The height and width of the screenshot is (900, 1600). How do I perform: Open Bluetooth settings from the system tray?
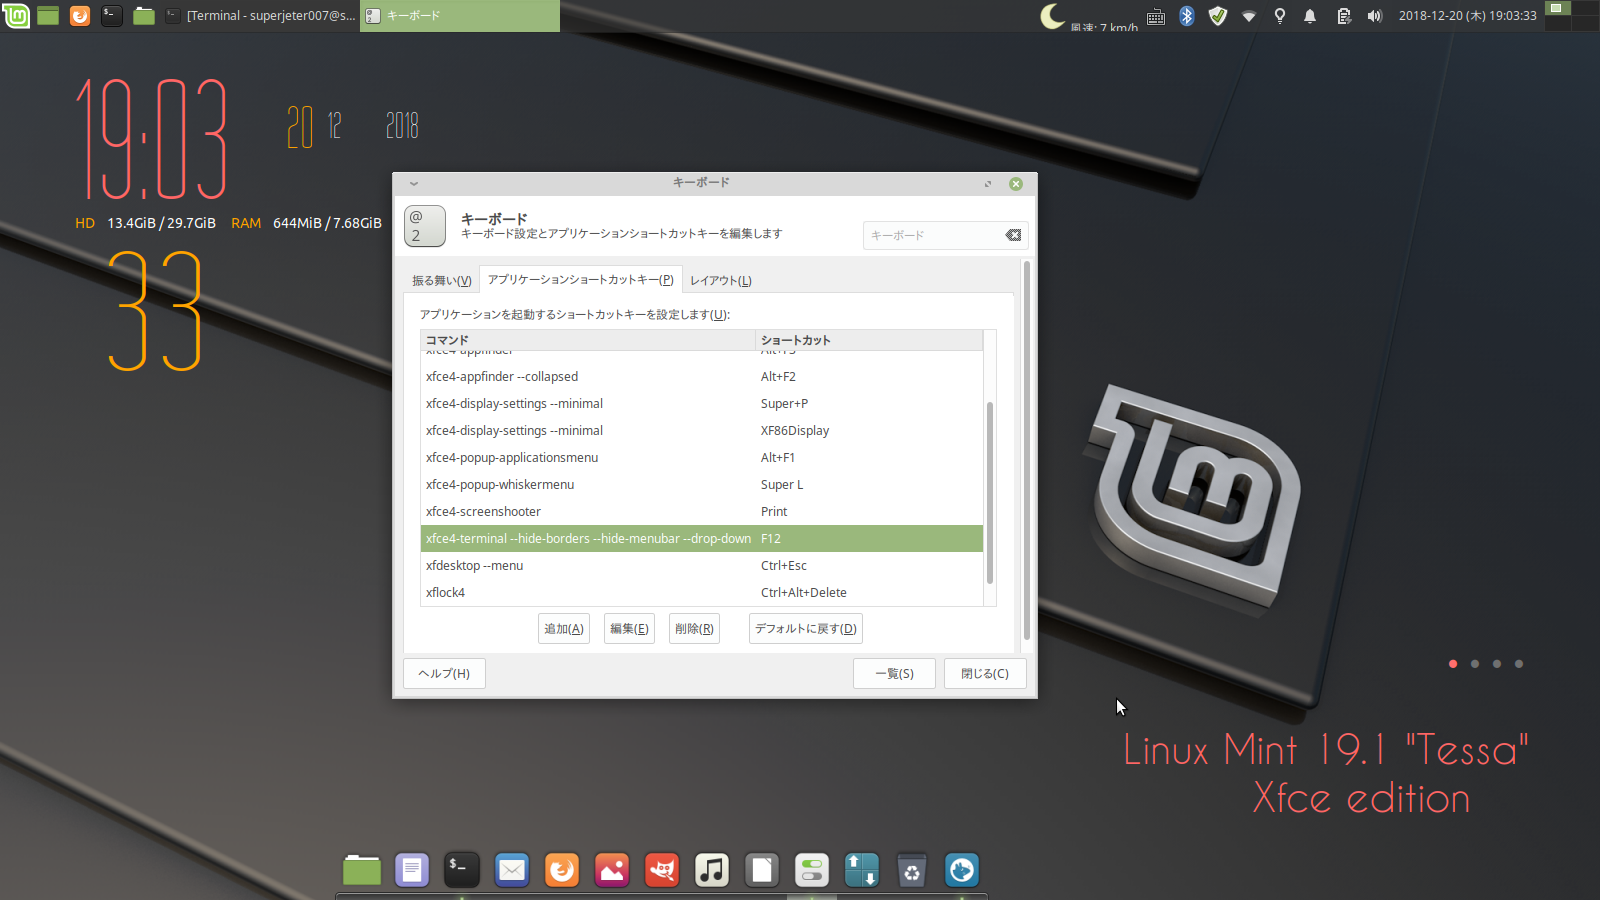tap(1186, 15)
